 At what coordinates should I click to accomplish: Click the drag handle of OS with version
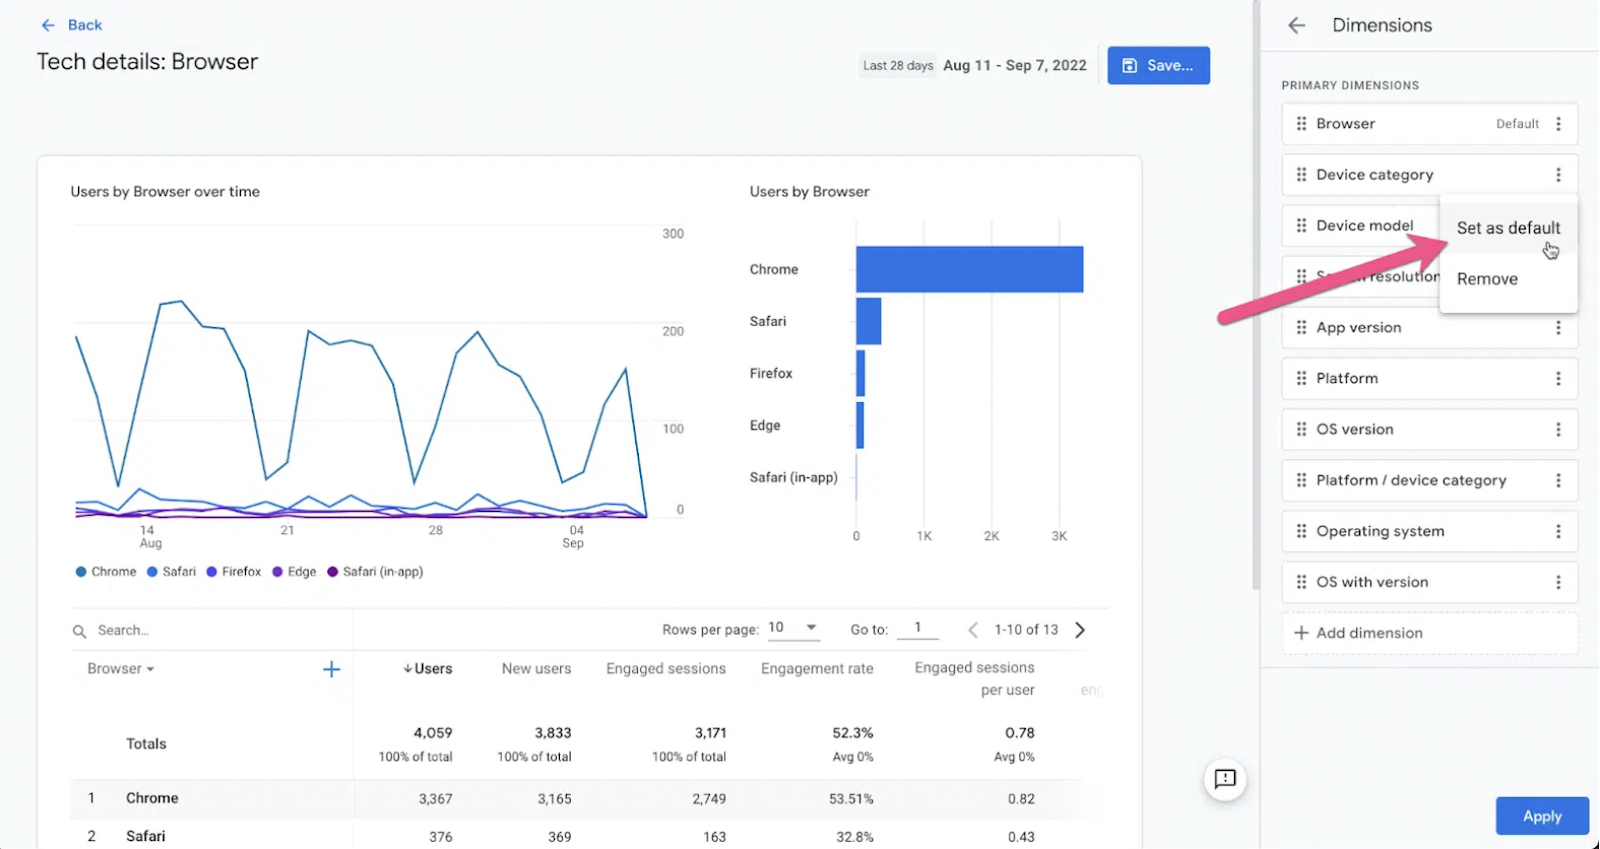(1301, 582)
